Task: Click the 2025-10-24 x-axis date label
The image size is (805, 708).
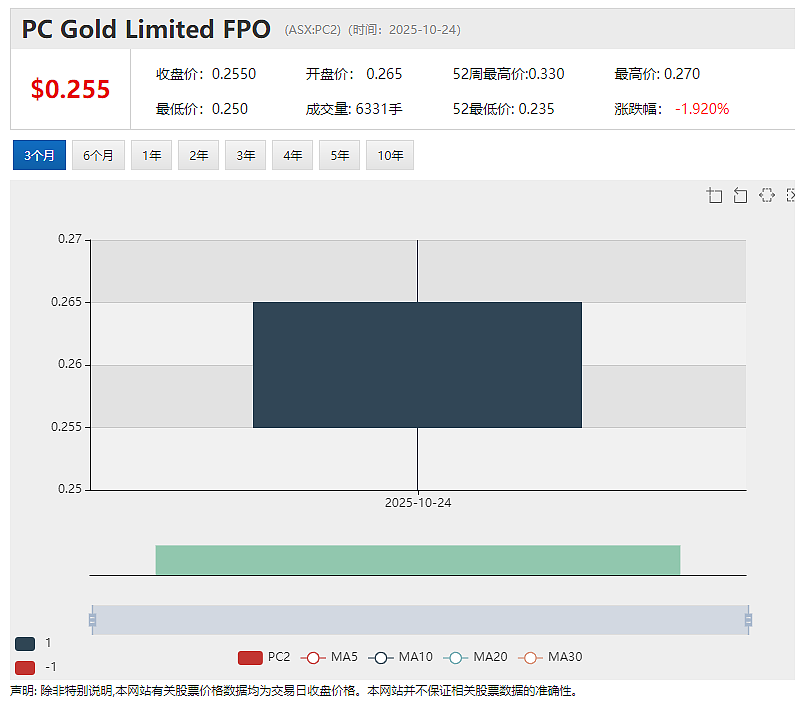Action: pos(418,503)
